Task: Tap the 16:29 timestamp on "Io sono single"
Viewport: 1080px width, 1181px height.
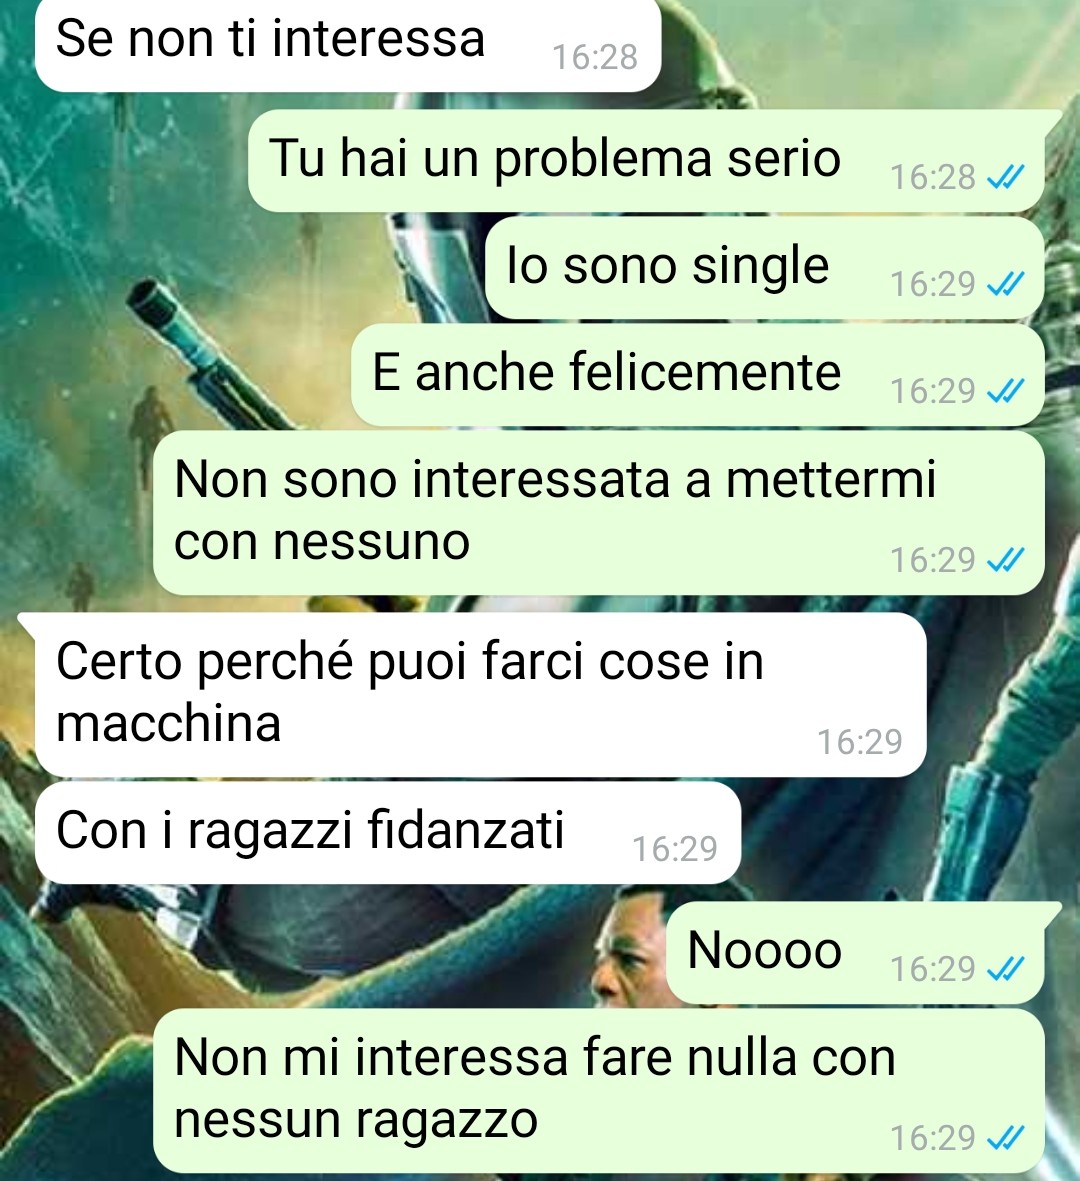Action: pos(933,284)
